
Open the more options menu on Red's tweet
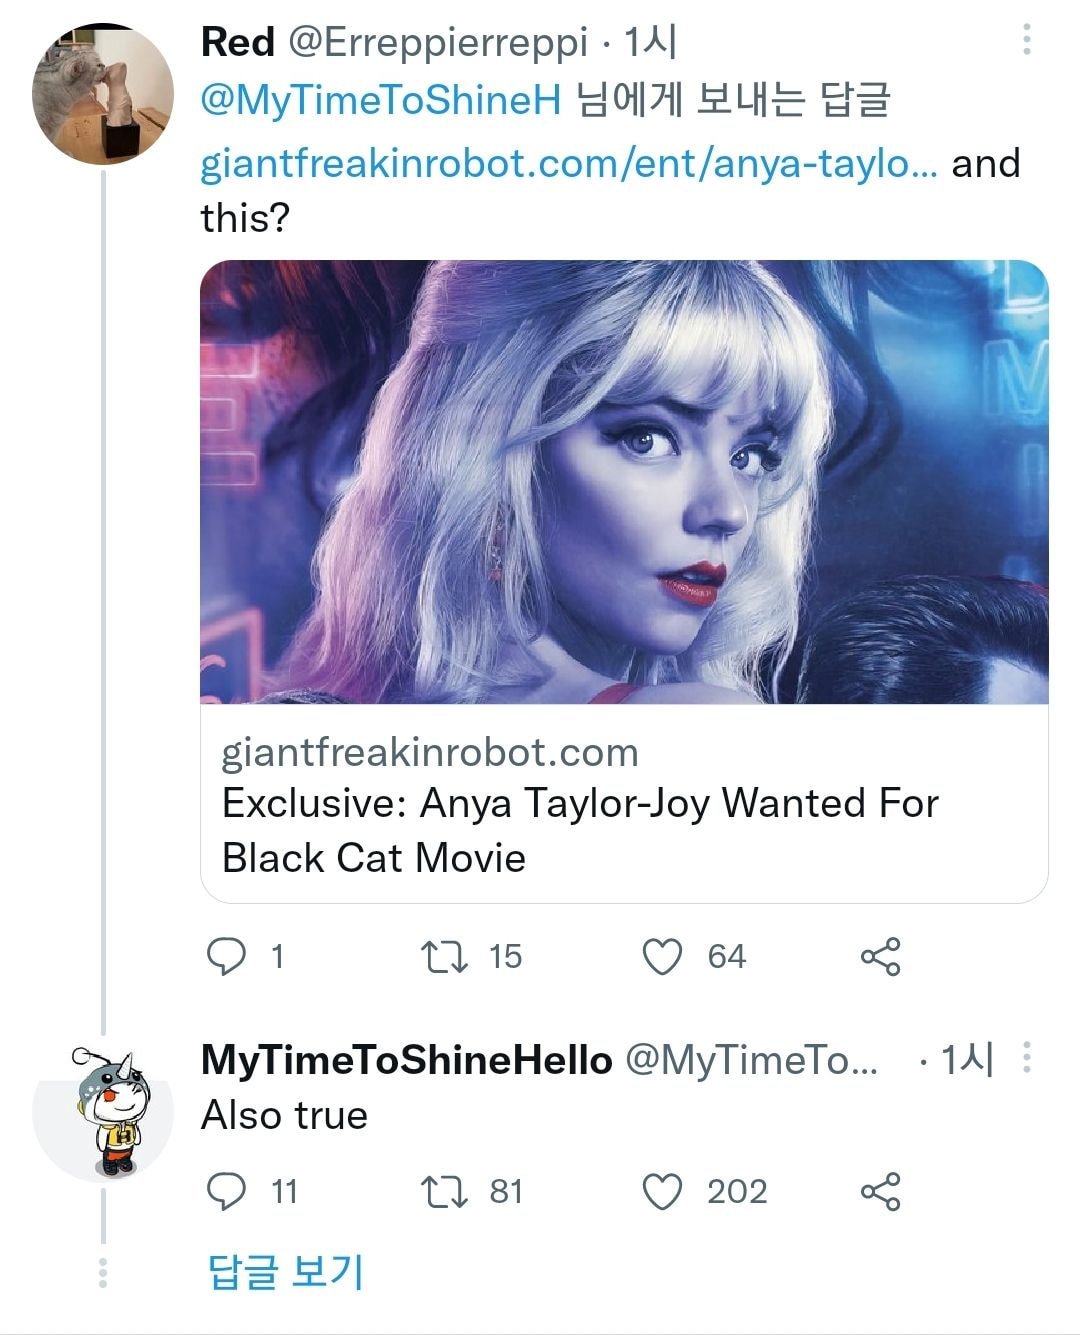[1026, 41]
